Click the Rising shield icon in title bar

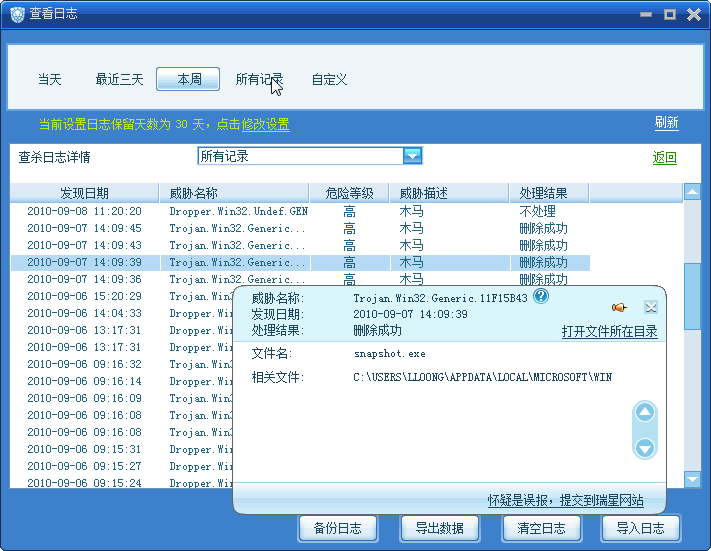[18, 14]
